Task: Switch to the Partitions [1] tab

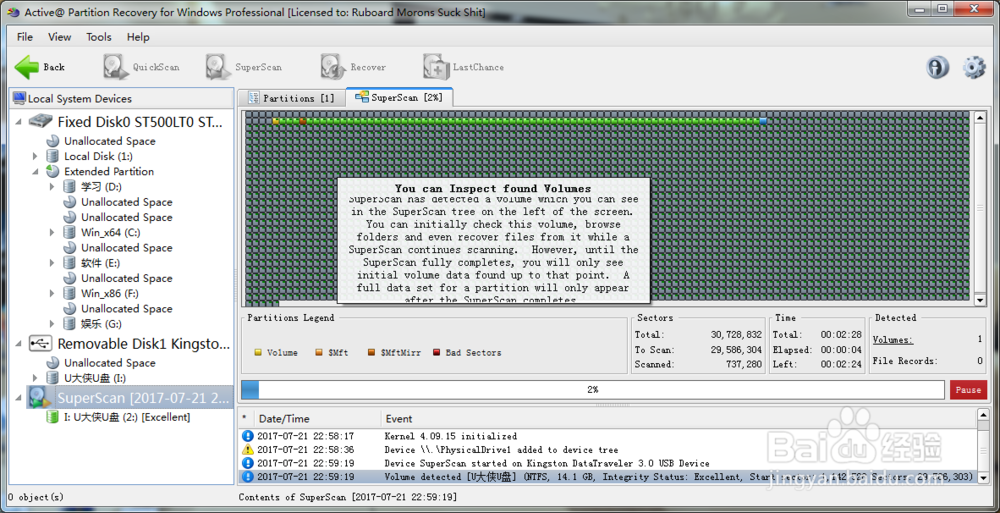Action: [x=291, y=98]
